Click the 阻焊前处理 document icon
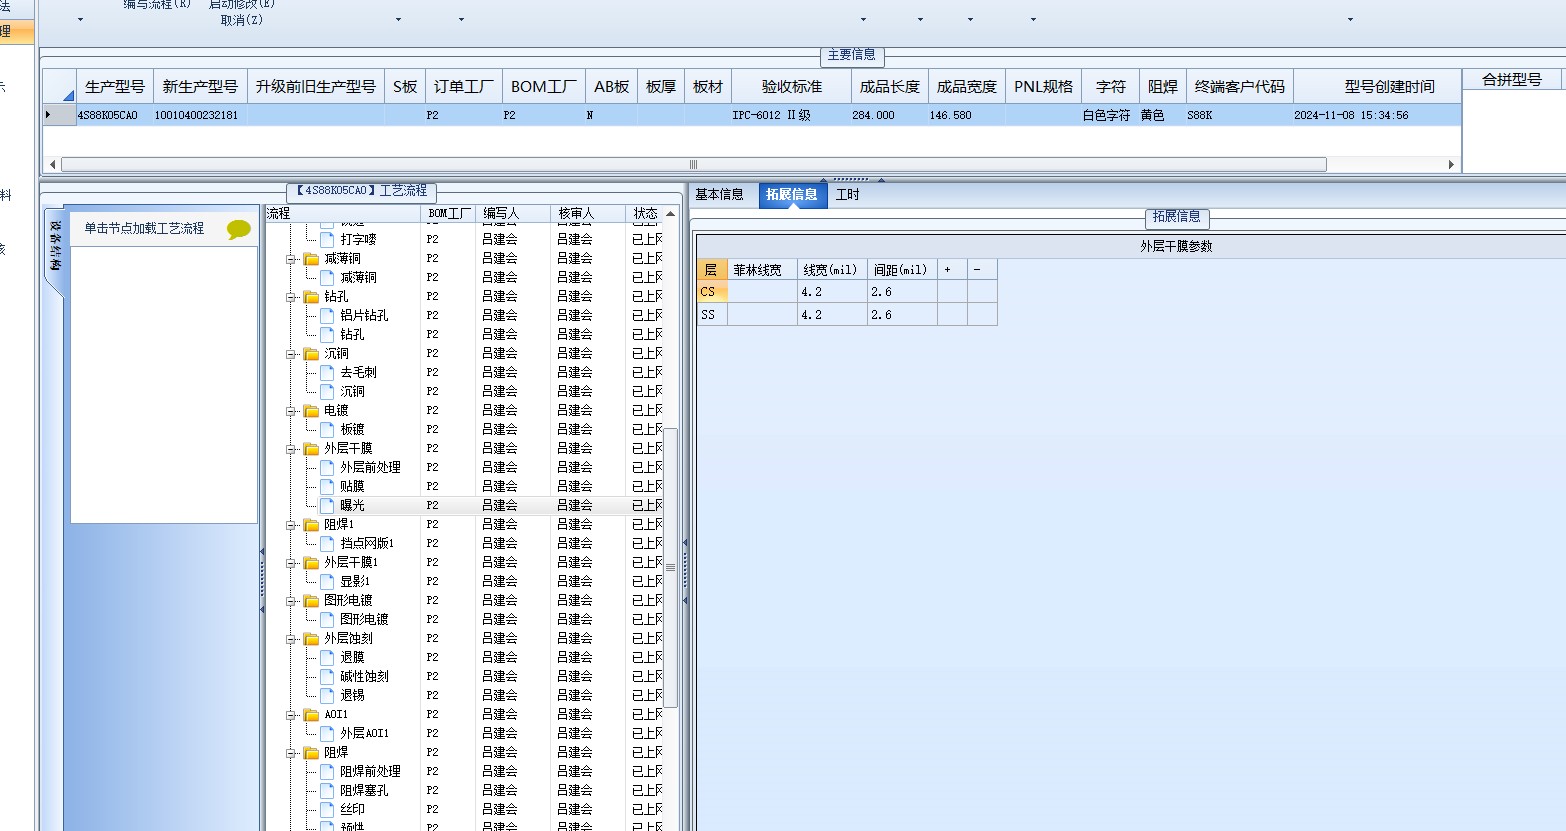Viewport: 1566px width, 831px height. 327,771
